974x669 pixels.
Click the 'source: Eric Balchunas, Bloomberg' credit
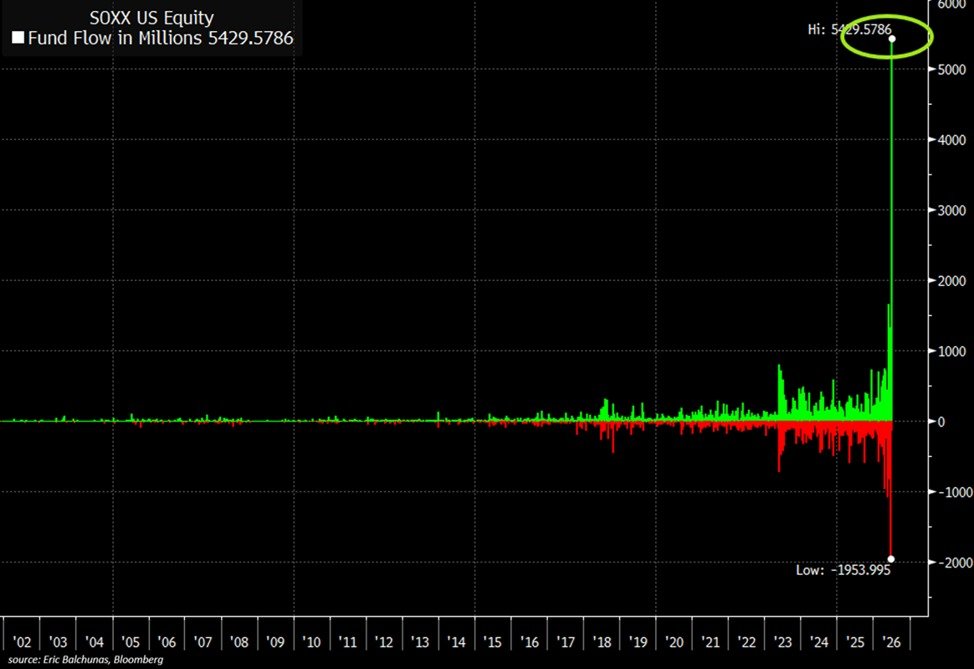86,660
